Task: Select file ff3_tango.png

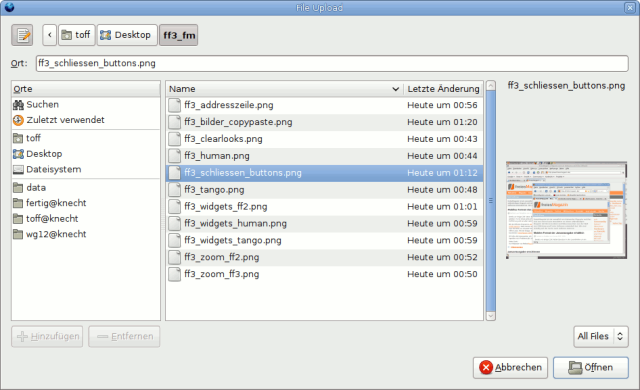Action: pos(324,190)
